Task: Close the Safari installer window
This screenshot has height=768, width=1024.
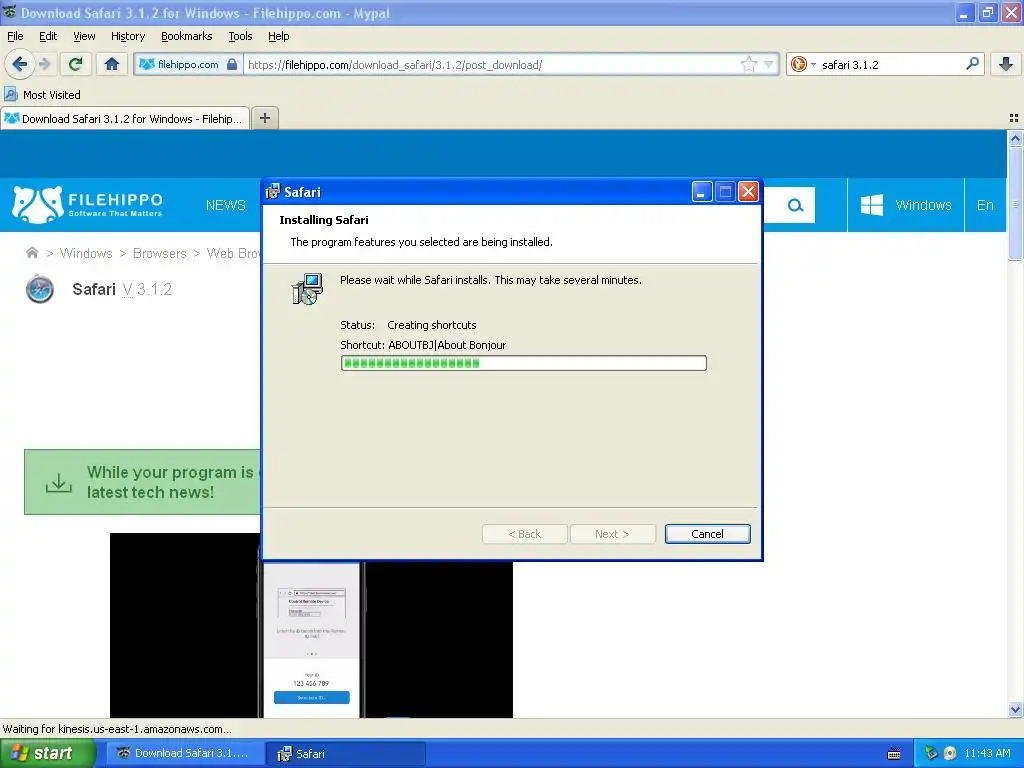Action: (x=748, y=191)
